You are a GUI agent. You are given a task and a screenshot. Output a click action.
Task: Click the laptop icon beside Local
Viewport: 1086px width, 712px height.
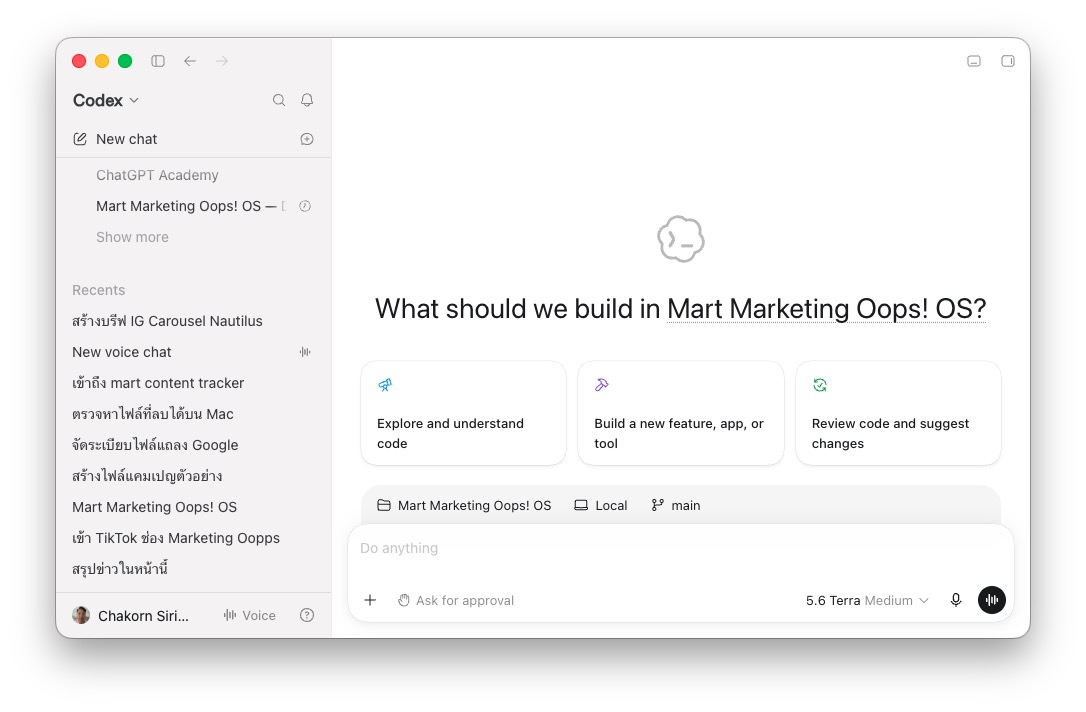[x=581, y=506]
